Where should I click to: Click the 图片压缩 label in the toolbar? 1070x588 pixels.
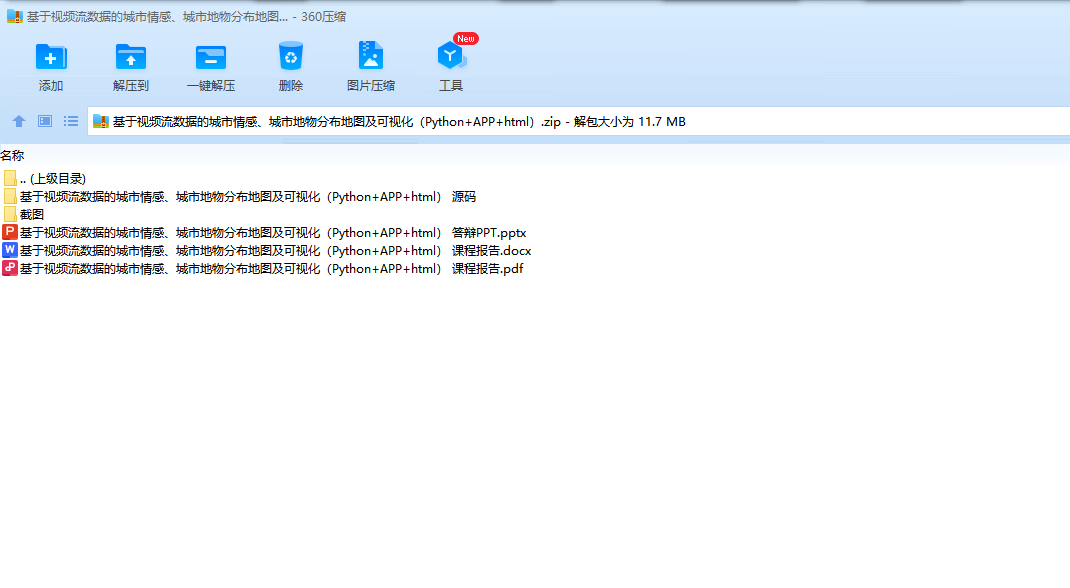371,86
